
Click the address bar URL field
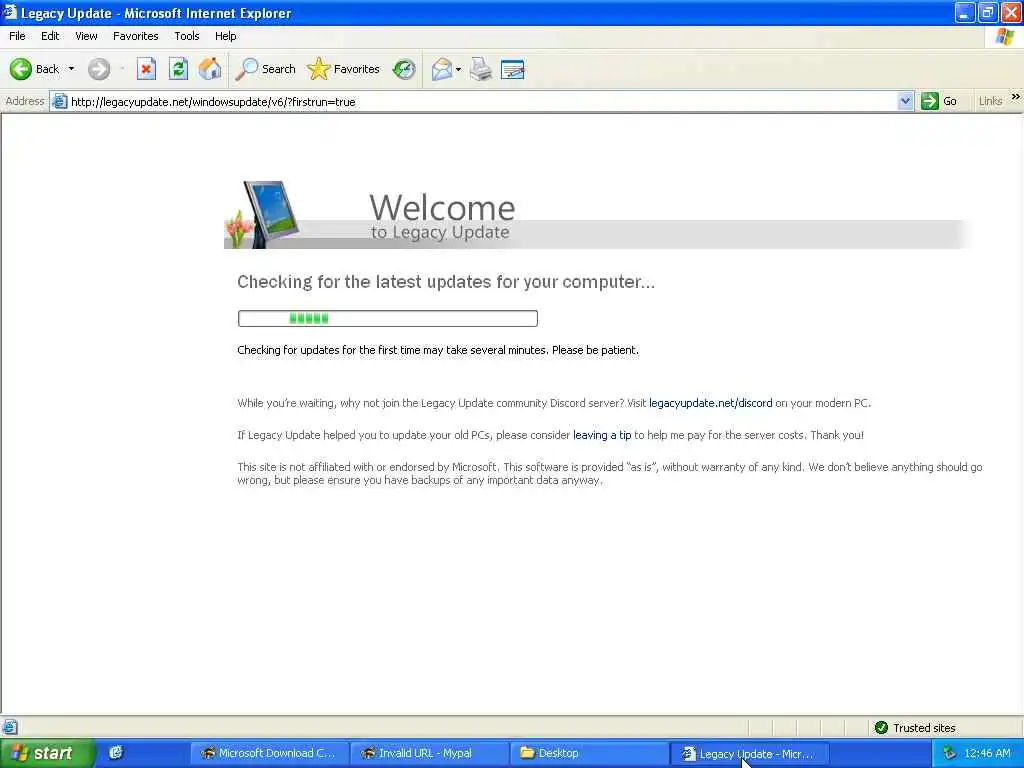pyautogui.click(x=482, y=101)
